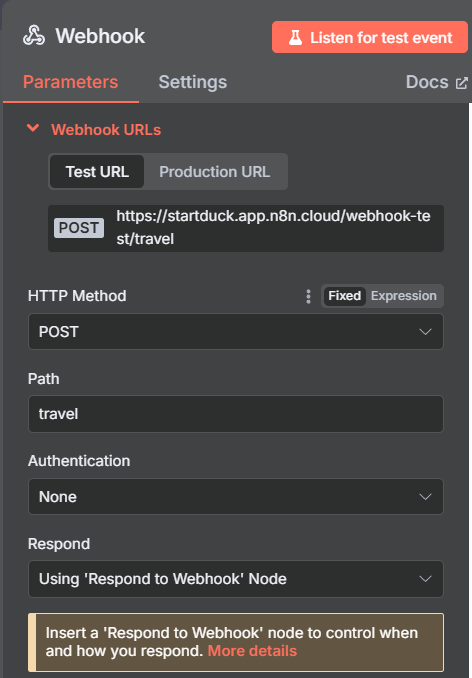
Task: Copy the webhook-test travel URL text
Action: pyautogui.click(x=273, y=227)
